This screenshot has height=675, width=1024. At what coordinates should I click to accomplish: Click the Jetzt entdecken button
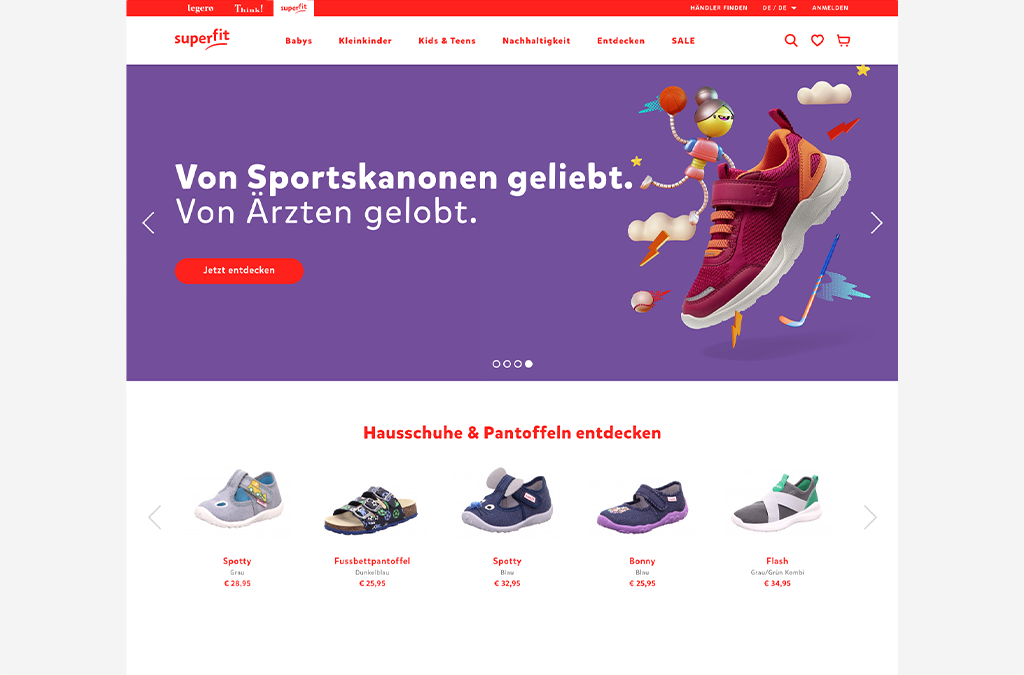[x=239, y=270]
